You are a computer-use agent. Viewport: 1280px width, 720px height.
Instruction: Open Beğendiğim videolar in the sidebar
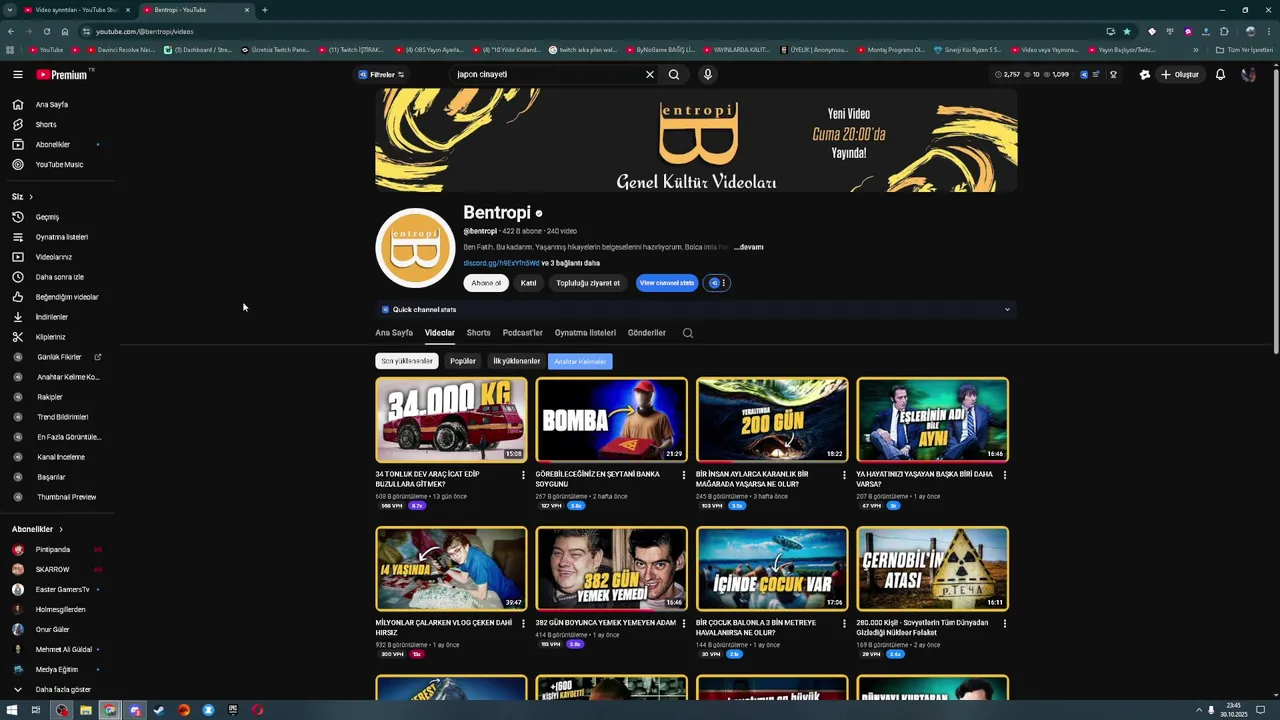(x=66, y=297)
